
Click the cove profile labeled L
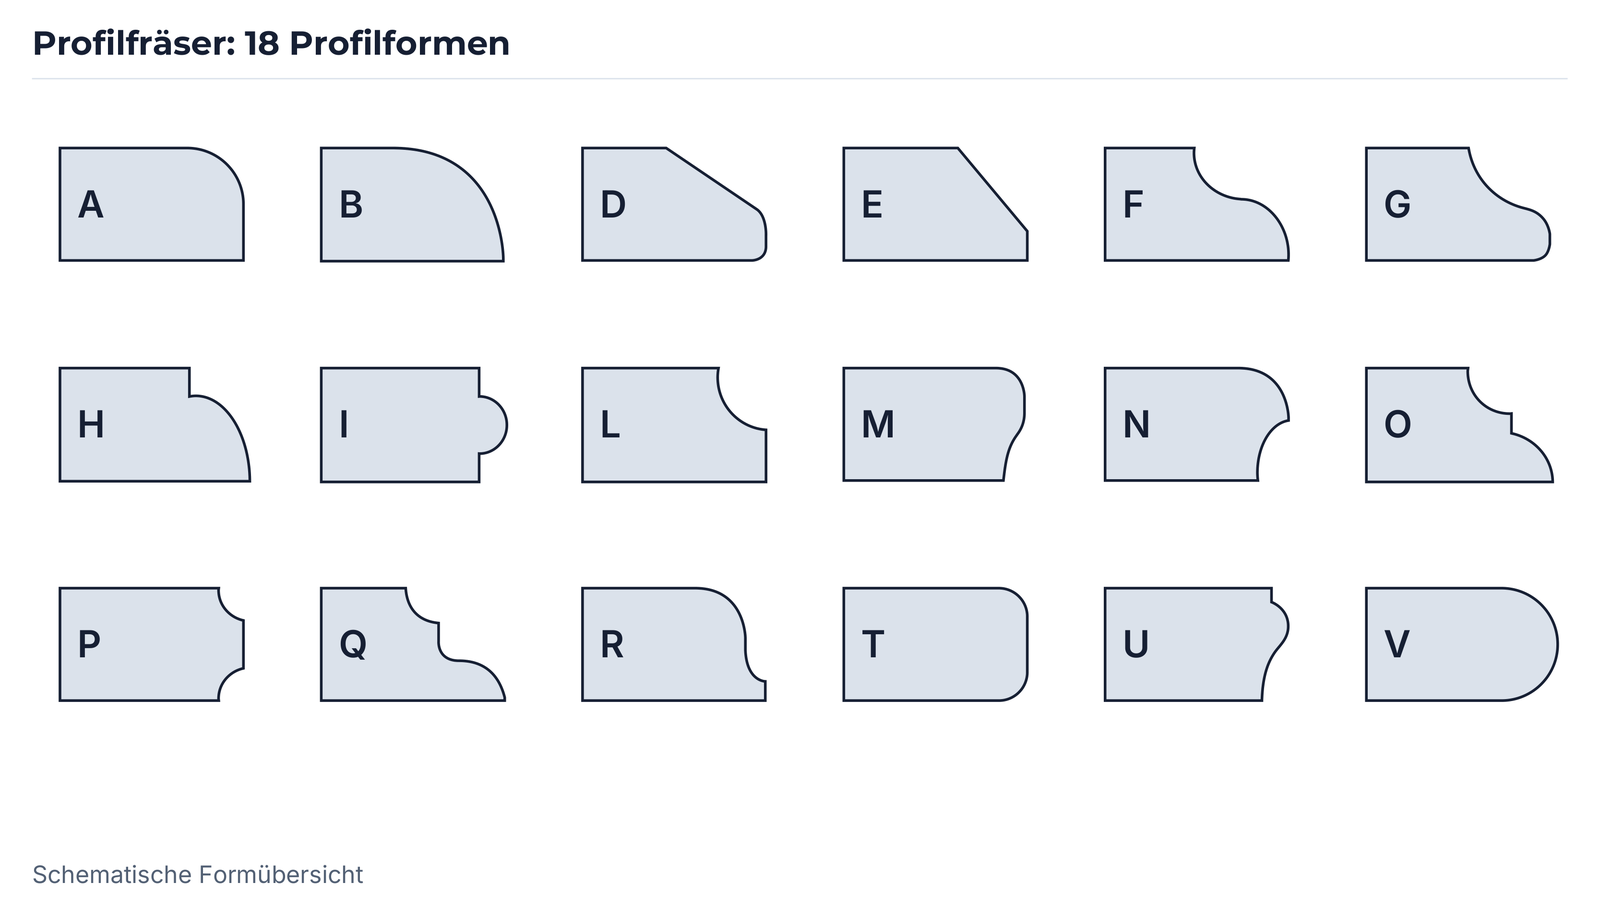coord(674,424)
